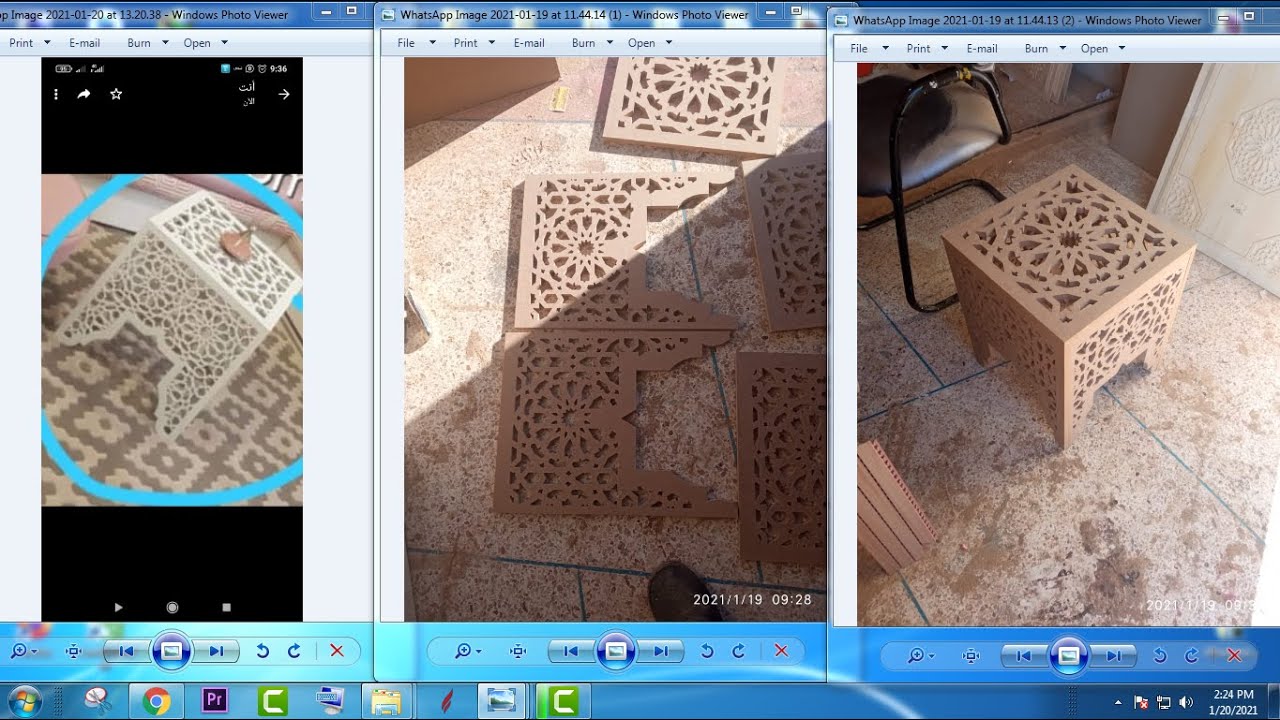Open zoom control in right Photo Viewer
Viewport: 1280px width, 720px height.
pyautogui.click(x=920, y=656)
